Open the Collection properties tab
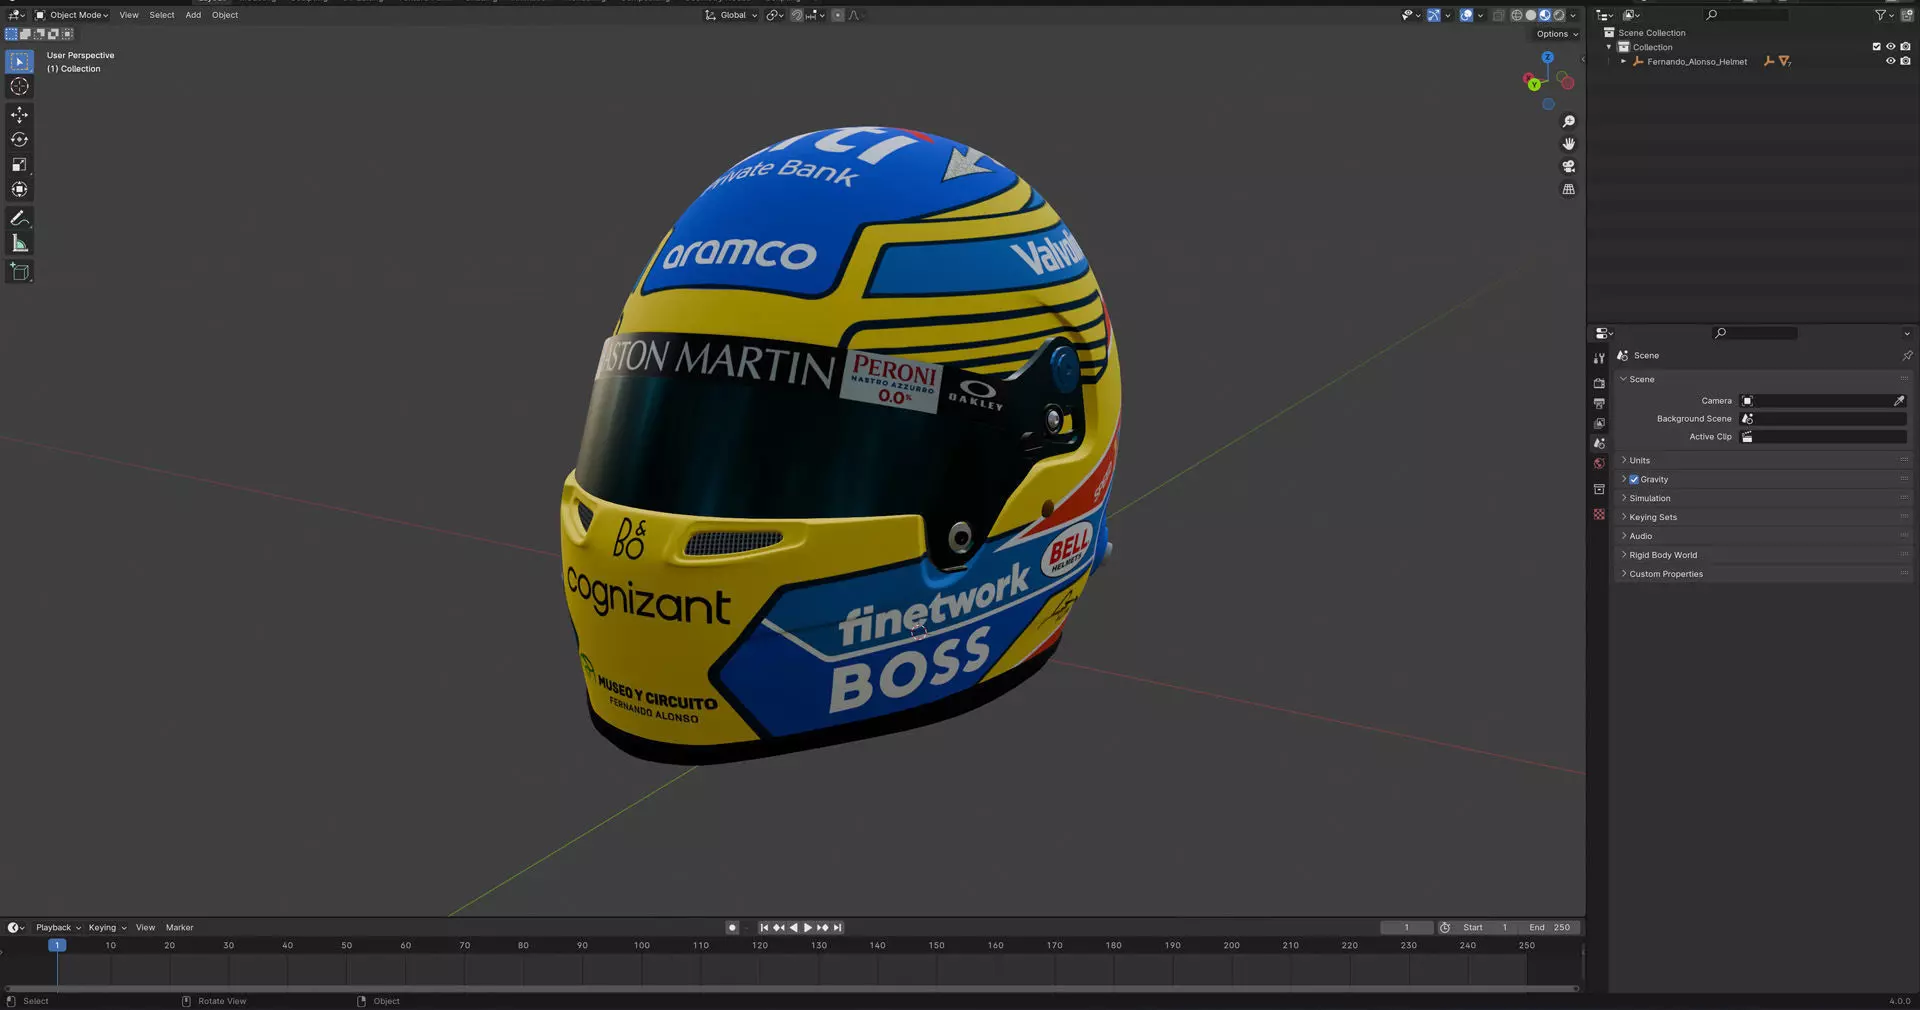 pos(1599,489)
